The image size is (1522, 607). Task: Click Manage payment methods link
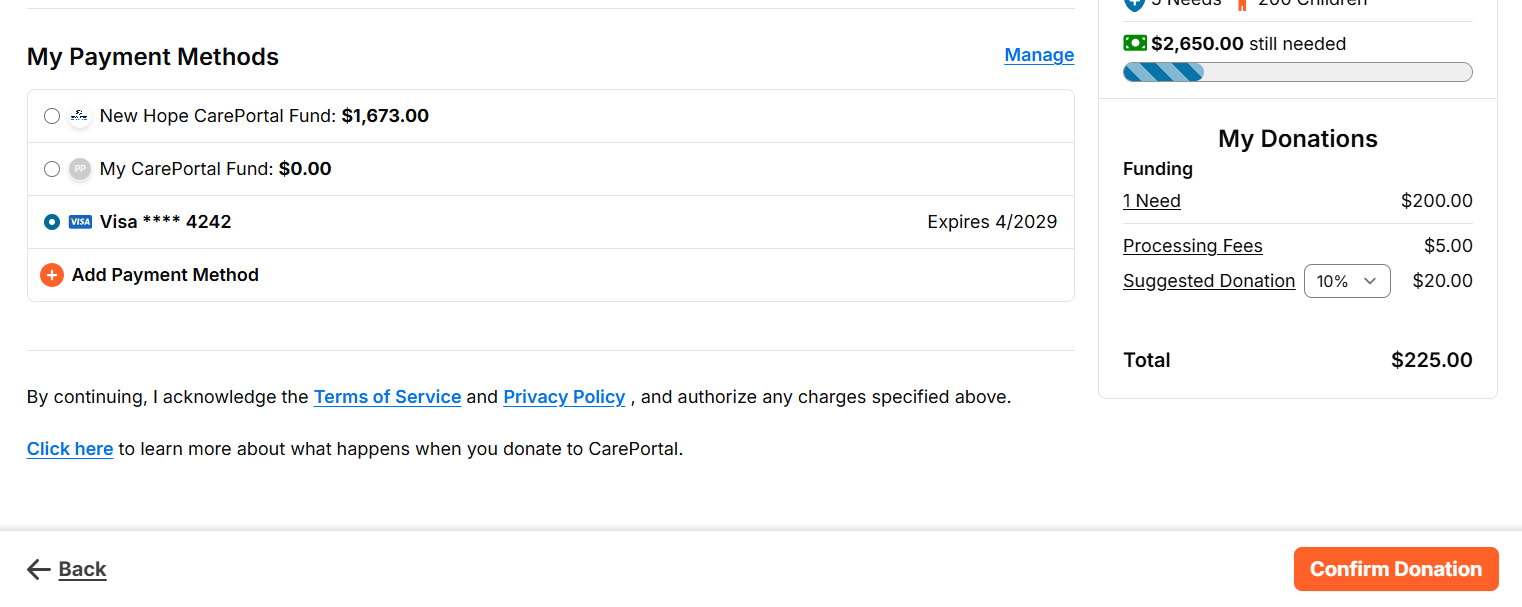1039,55
